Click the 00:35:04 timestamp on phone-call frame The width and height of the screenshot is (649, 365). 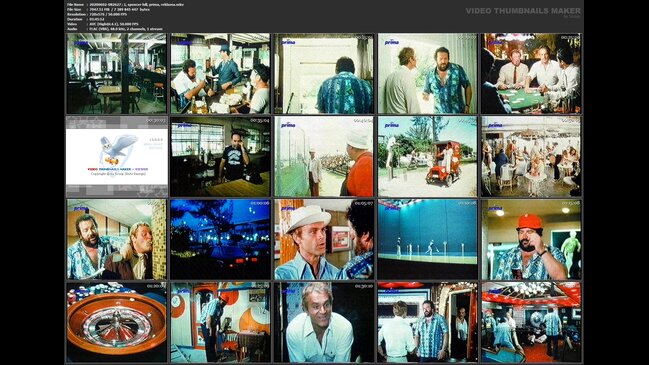260,120
